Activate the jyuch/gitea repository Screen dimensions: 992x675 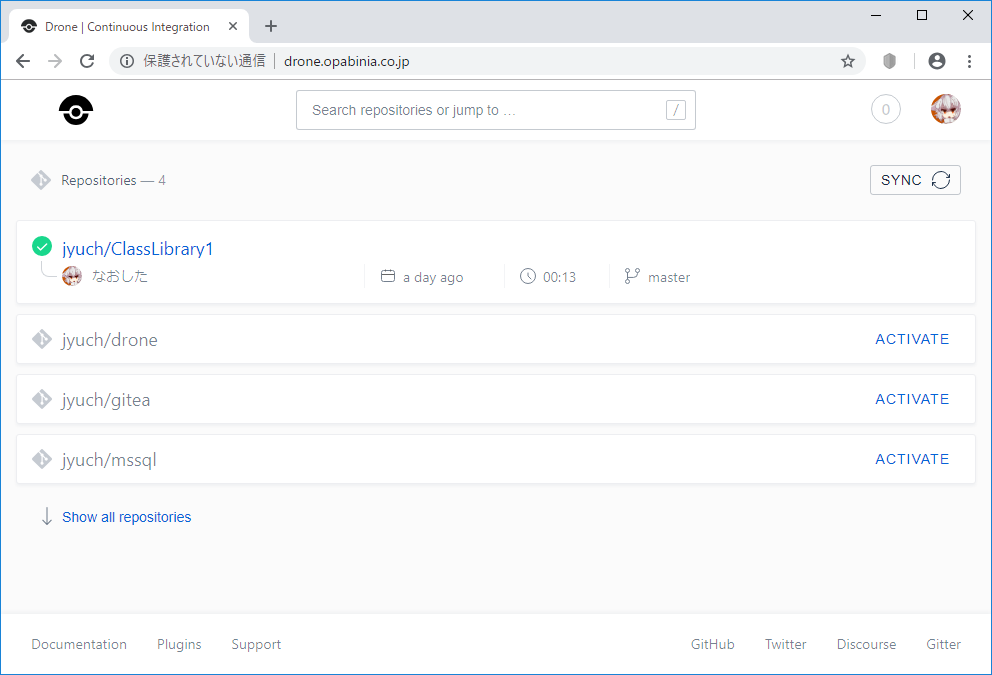click(912, 399)
